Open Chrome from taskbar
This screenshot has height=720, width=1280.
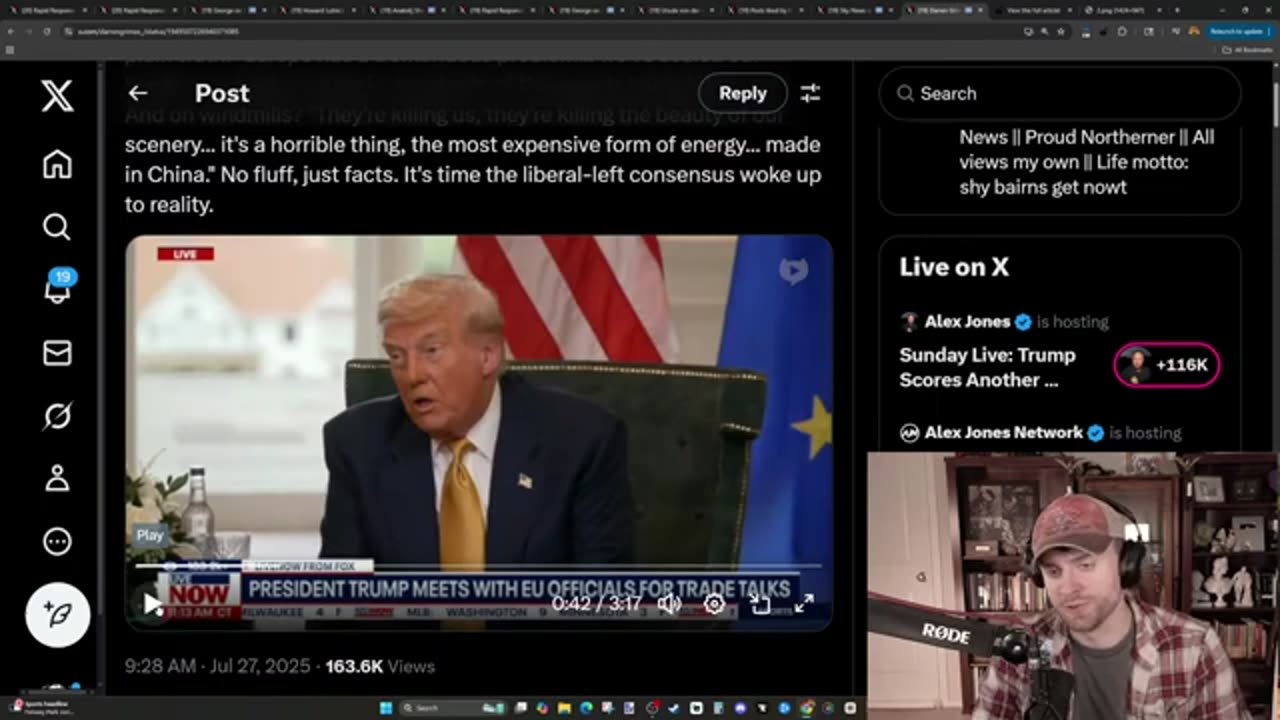tap(806, 708)
